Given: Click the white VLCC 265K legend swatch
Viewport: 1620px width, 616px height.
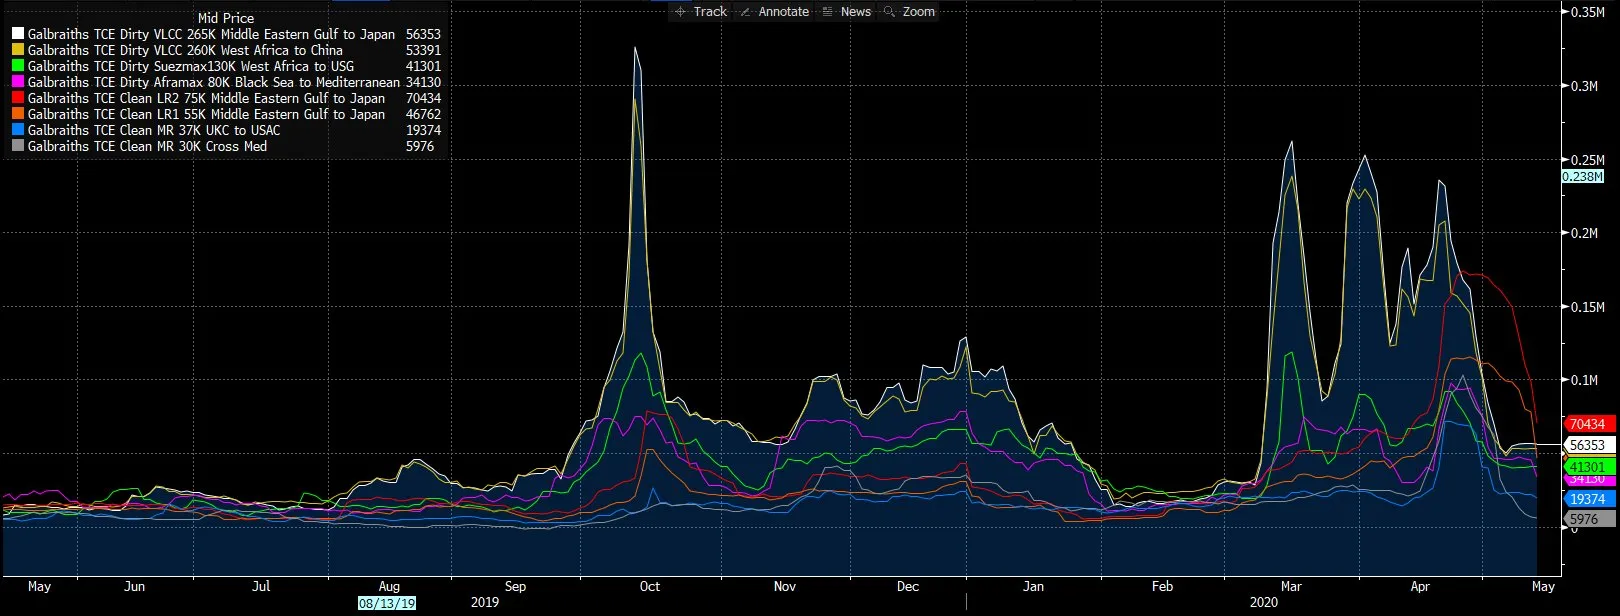Looking at the screenshot, I should (x=18, y=34).
